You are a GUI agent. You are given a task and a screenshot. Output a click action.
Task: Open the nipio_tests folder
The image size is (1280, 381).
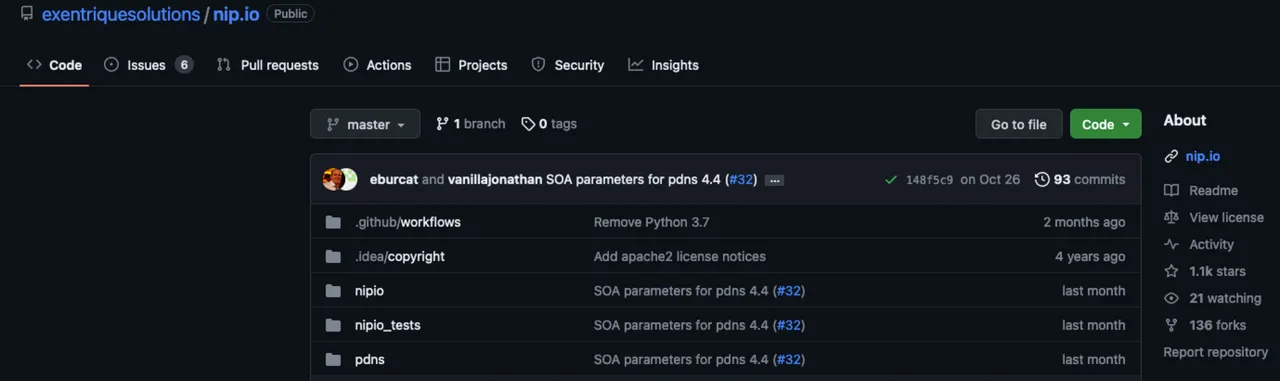[388, 325]
